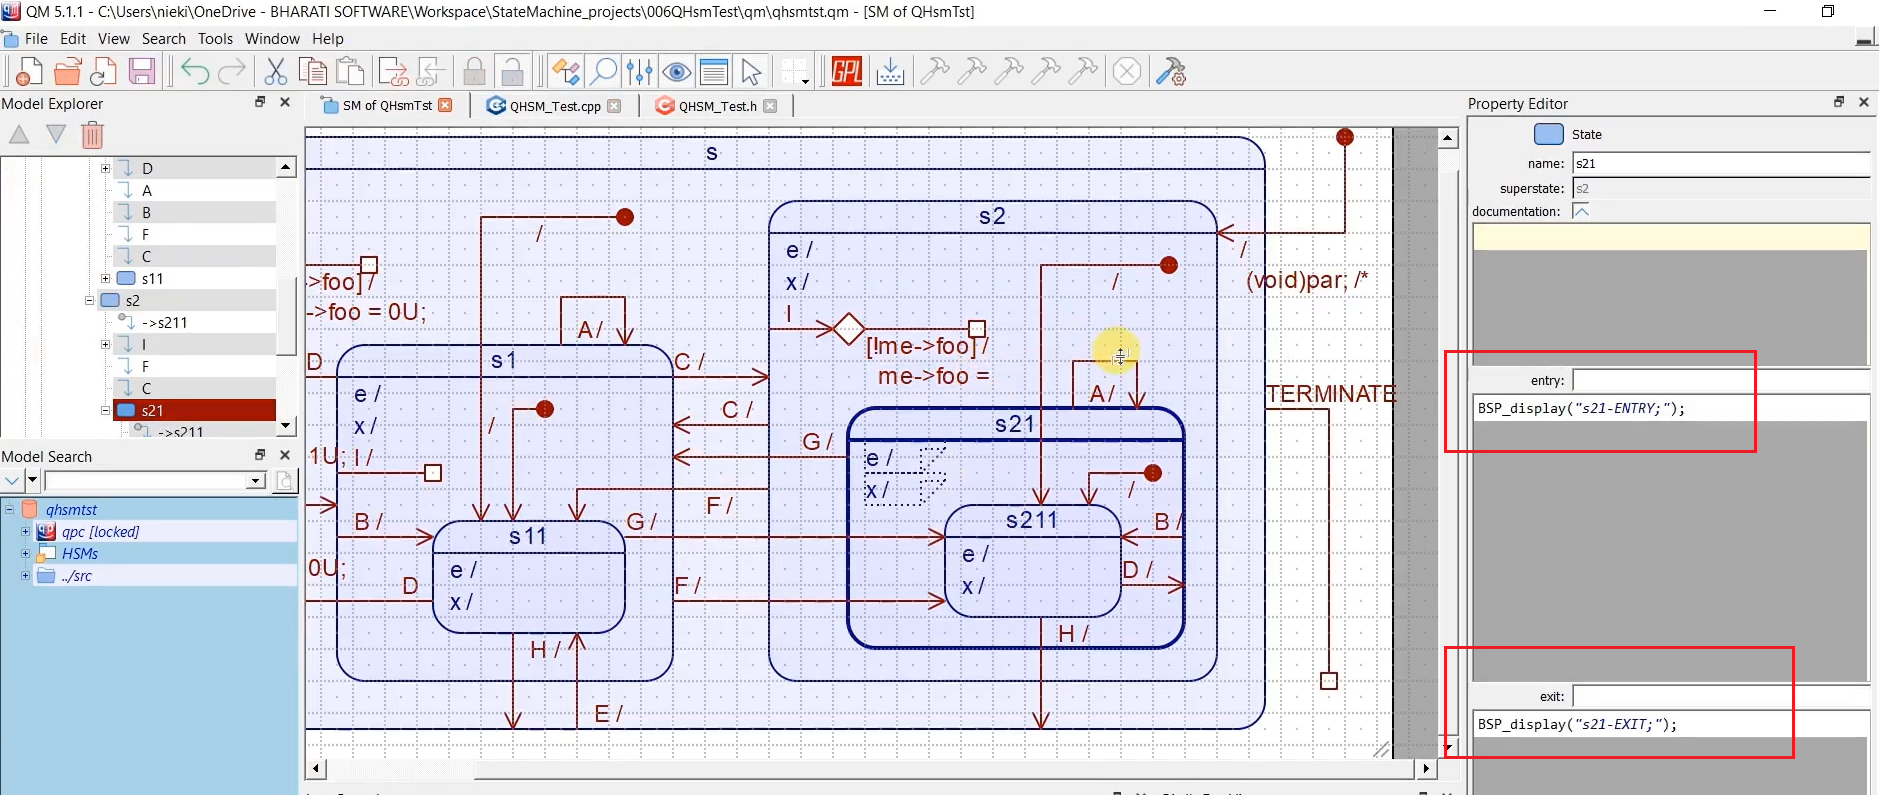Expand the I transition tree node
Image resolution: width=1879 pixels, height=795 pixels.
tap(106, 345)
